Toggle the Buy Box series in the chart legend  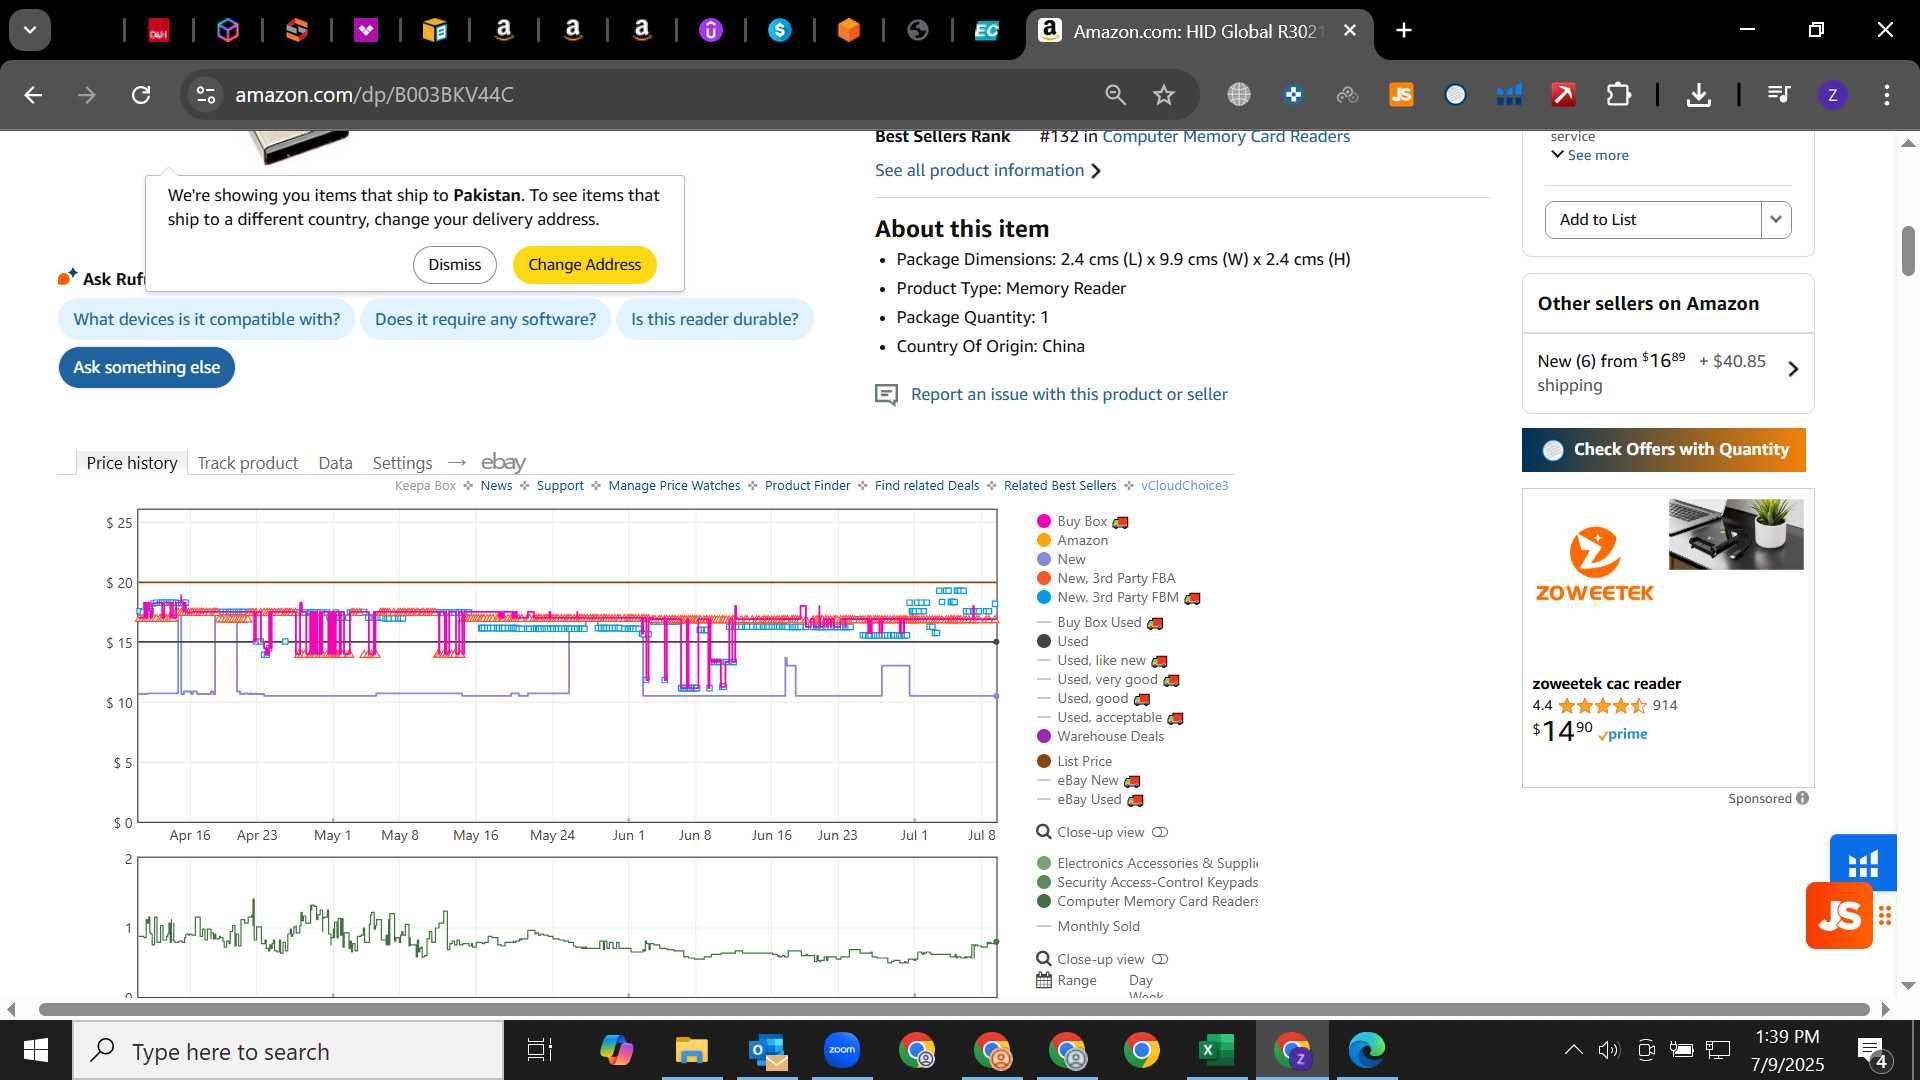1083,521
